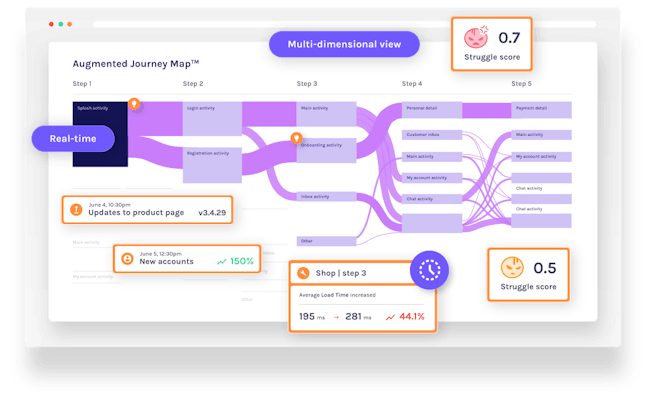Select the Payment detail node
Viewport: 652px width, 403px height.
pyautogui.click(x=541, y=110)
